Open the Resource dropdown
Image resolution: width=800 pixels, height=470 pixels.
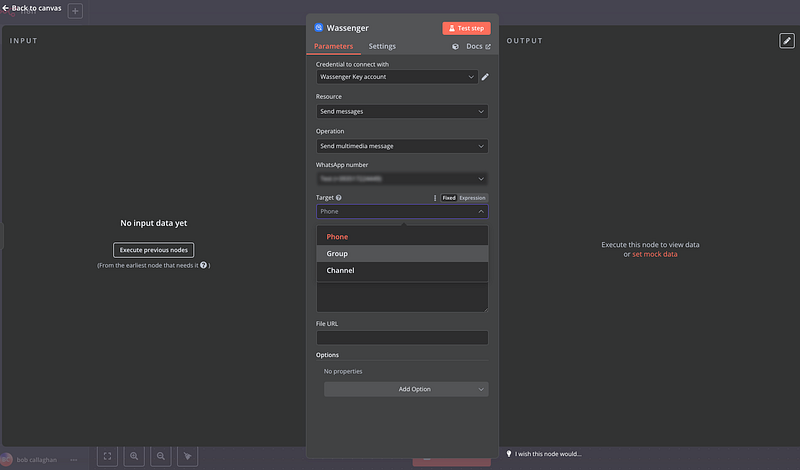pyautogui.click(x=402, y=112)
